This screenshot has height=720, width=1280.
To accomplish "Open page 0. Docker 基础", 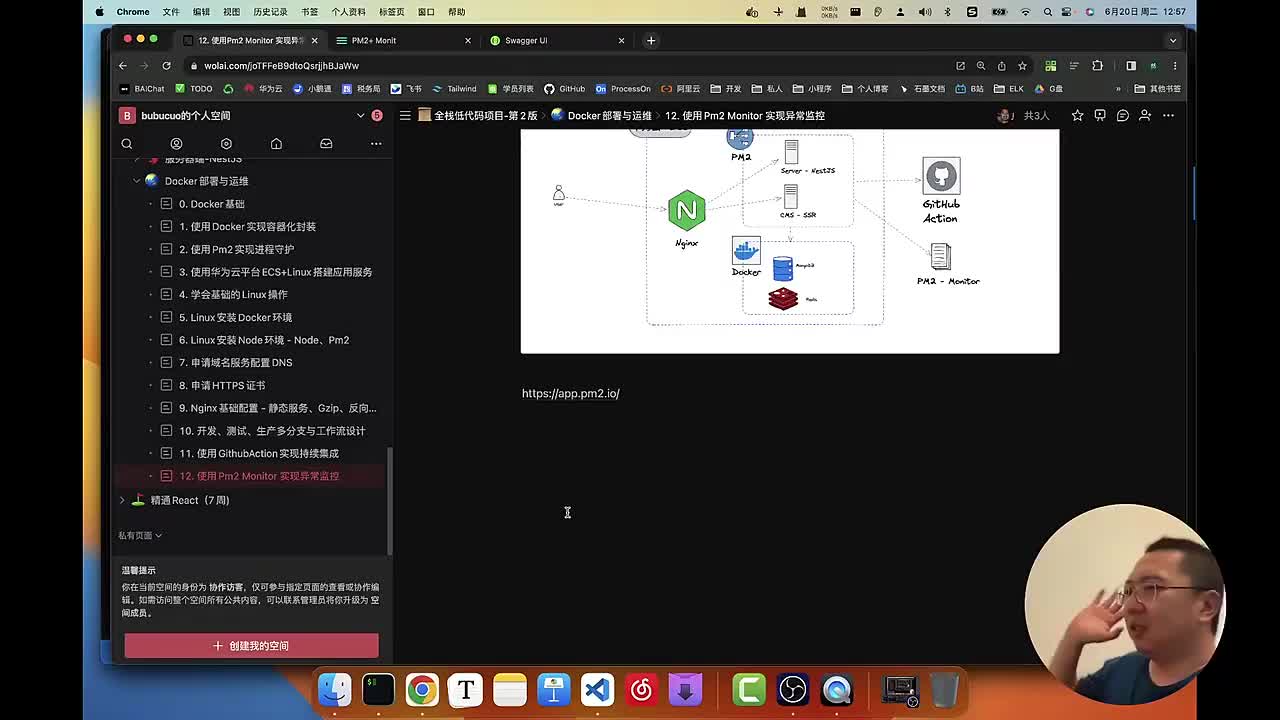I will pos(212,204).
